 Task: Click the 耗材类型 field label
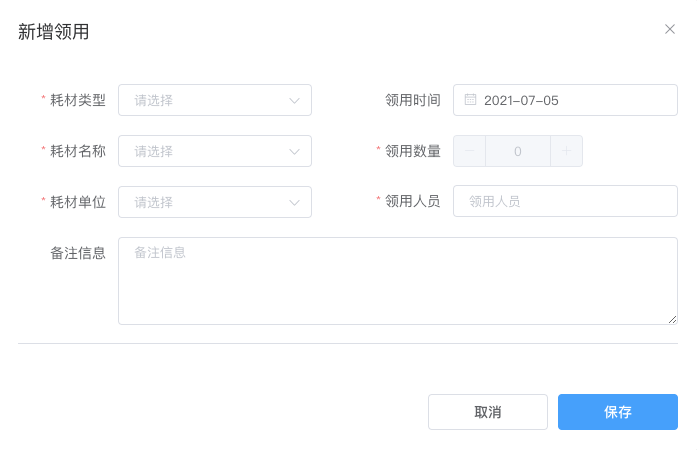(78, 100)
